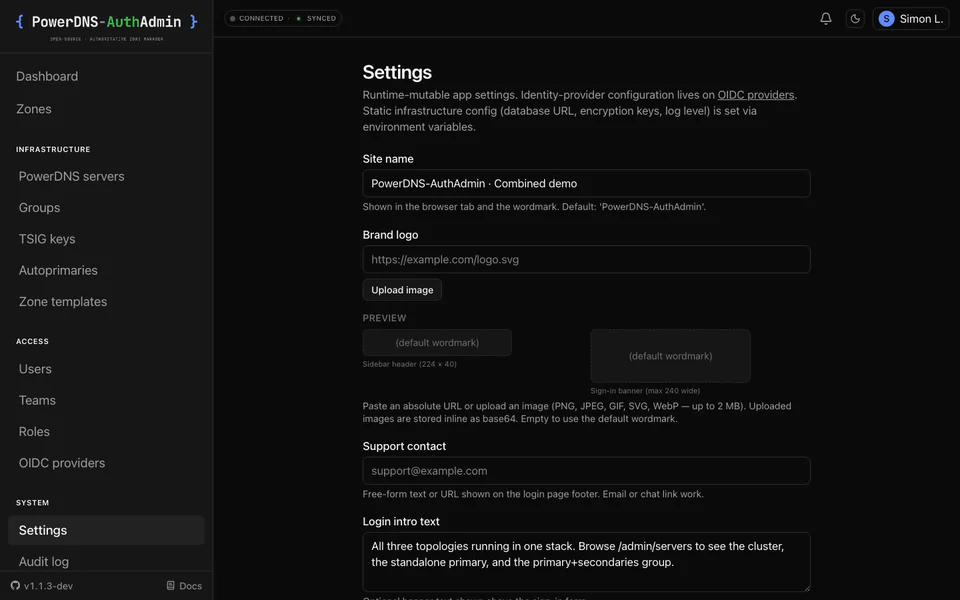This screenshot has width=960, height=600.
Task: Click the Brand logo URL field
Action: pos(587,260)
